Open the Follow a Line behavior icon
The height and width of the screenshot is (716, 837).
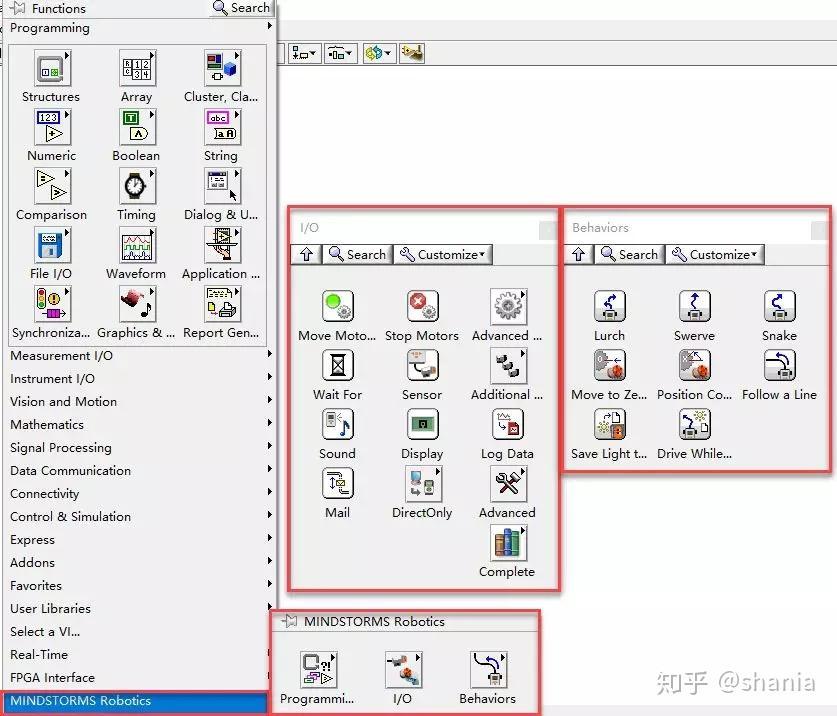(779, 366)
